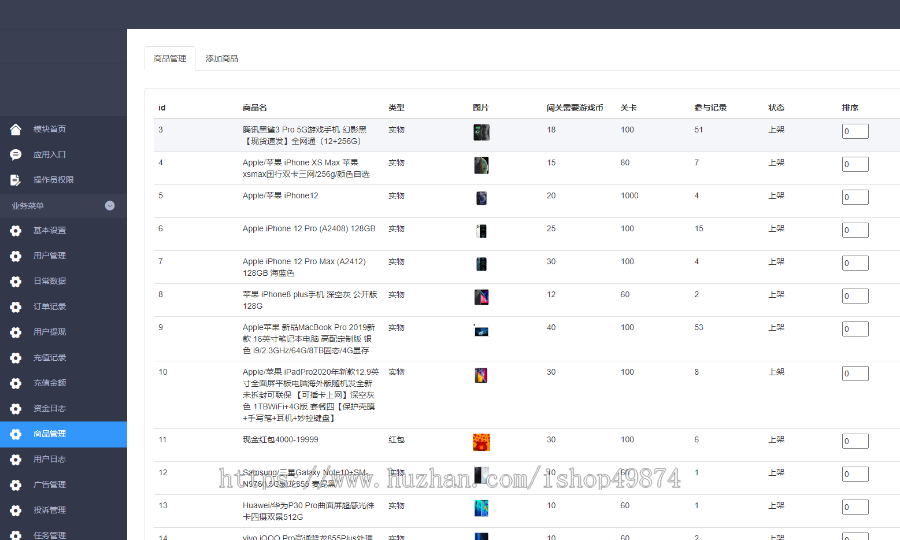Viewport: 900px width, 540px height.
Task: Open thumbnail of iPhone8 plus row
Action: click(x=481, y=297)
